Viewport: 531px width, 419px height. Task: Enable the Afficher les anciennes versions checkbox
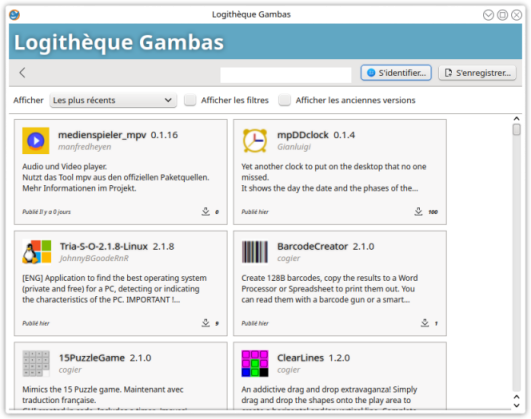tap(284, 100)
